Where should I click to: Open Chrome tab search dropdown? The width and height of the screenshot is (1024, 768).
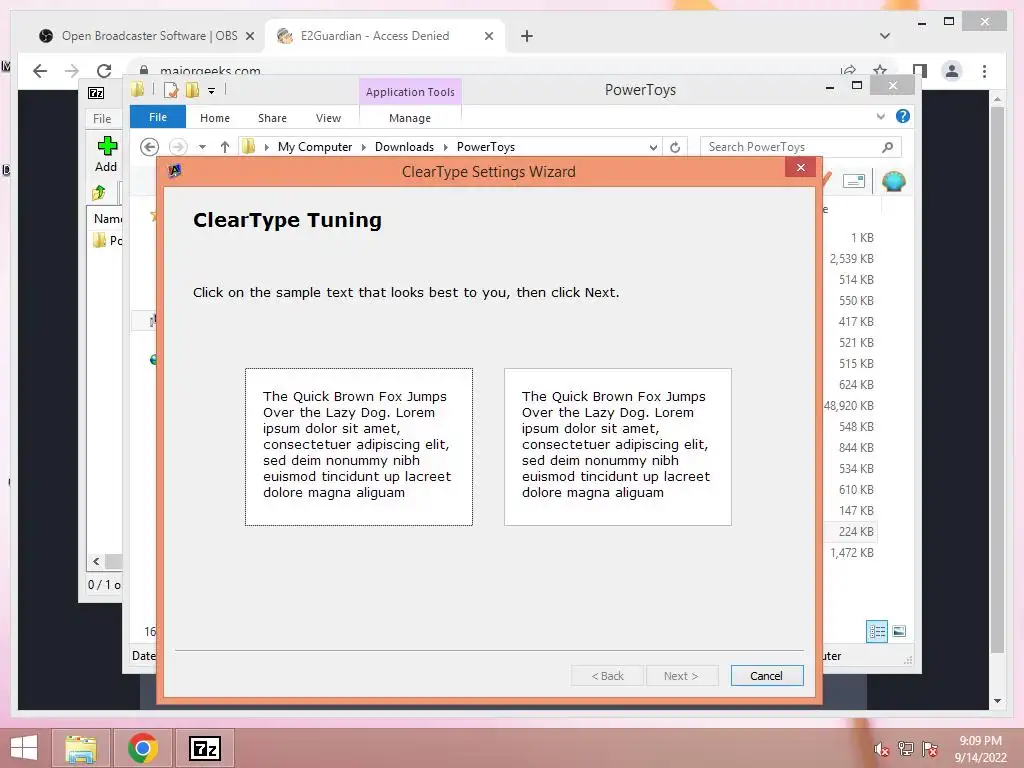[885, 36]
